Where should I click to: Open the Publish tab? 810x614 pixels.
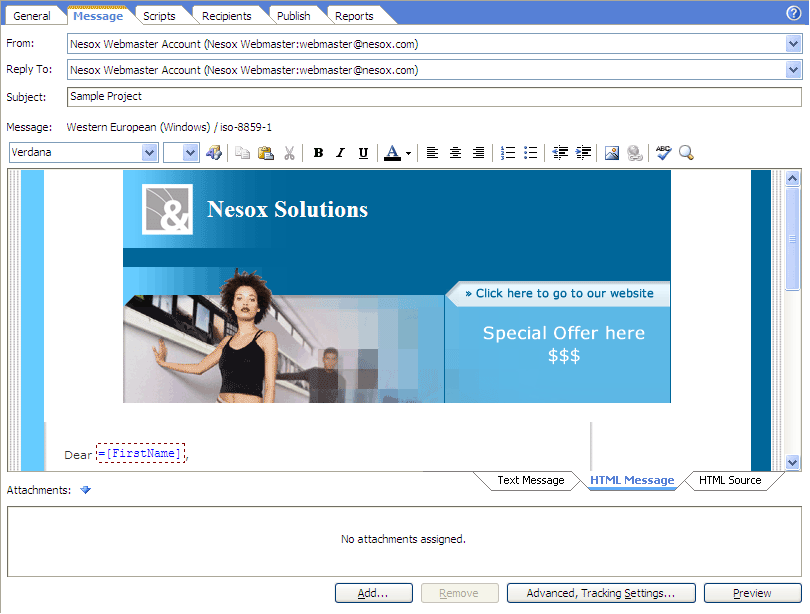coord(293,16)
